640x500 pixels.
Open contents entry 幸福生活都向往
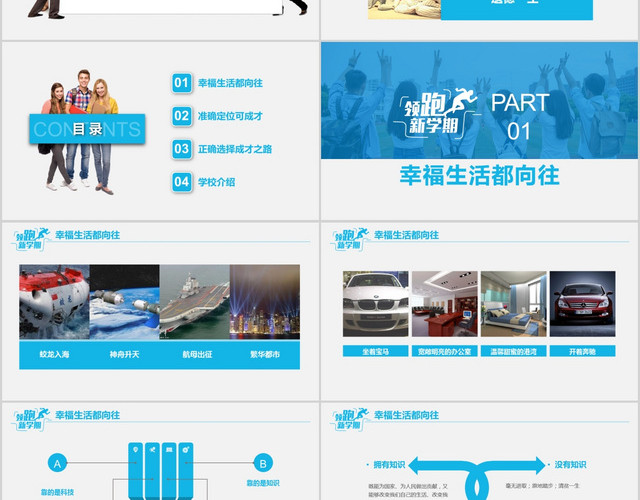pos(230,83)
